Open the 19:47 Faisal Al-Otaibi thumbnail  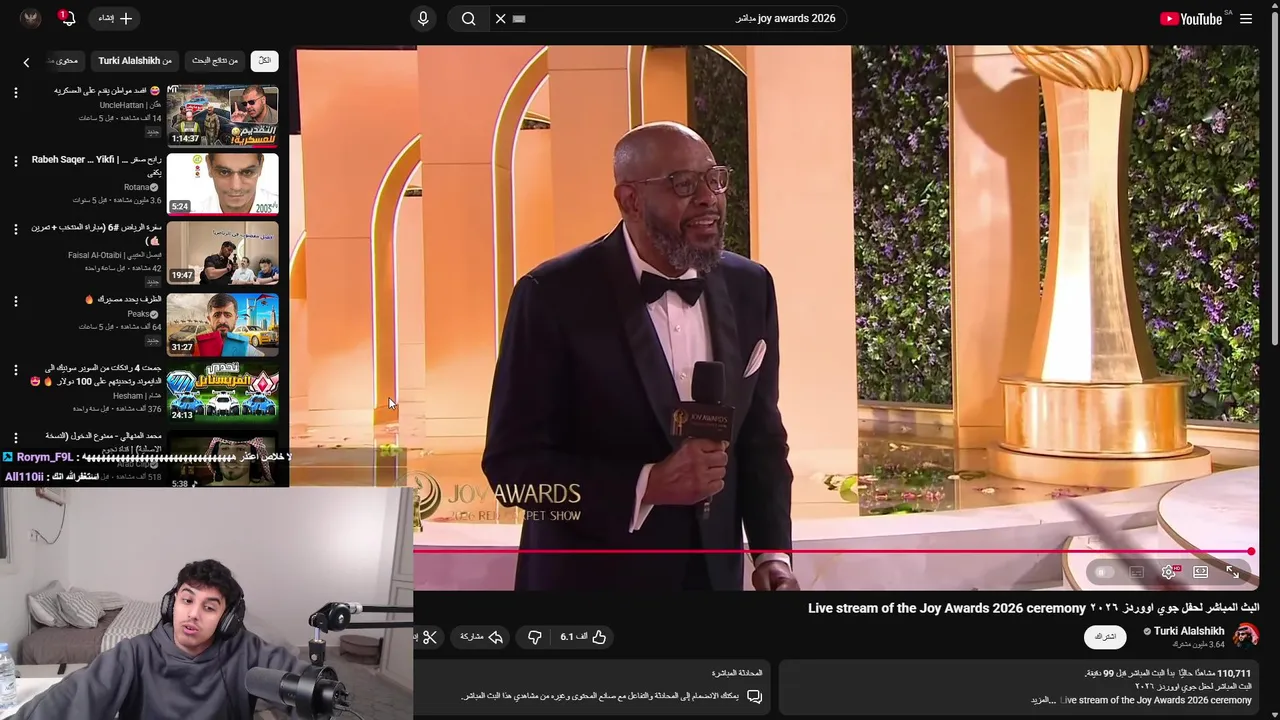pos(223,253)
